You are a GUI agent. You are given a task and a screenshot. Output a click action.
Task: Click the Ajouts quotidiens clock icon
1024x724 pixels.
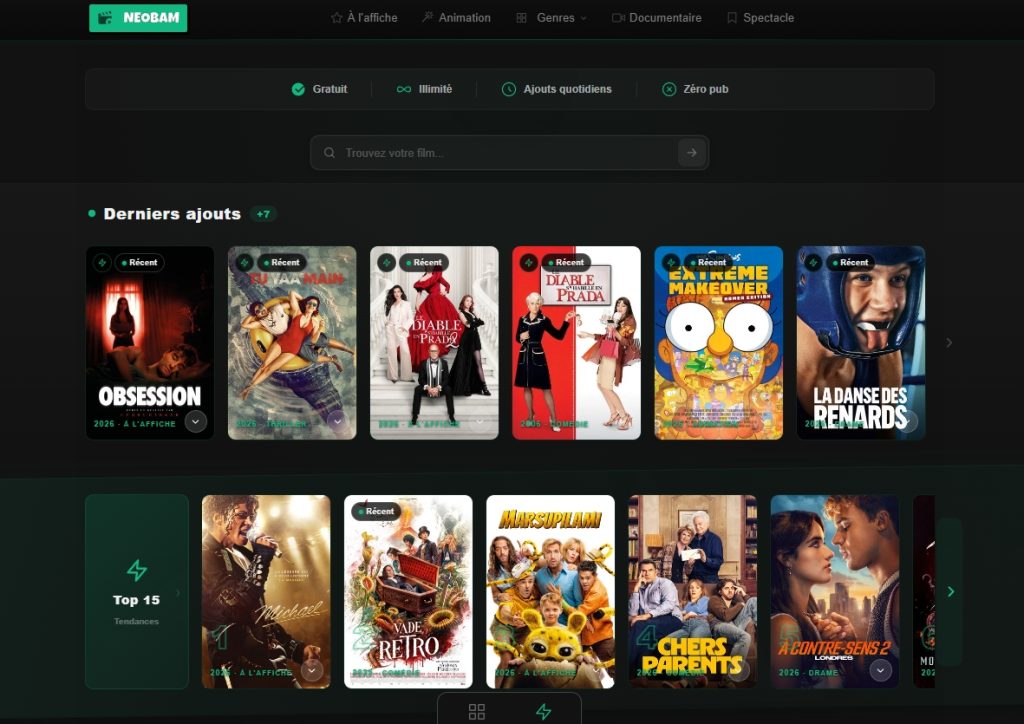(509, 89)
